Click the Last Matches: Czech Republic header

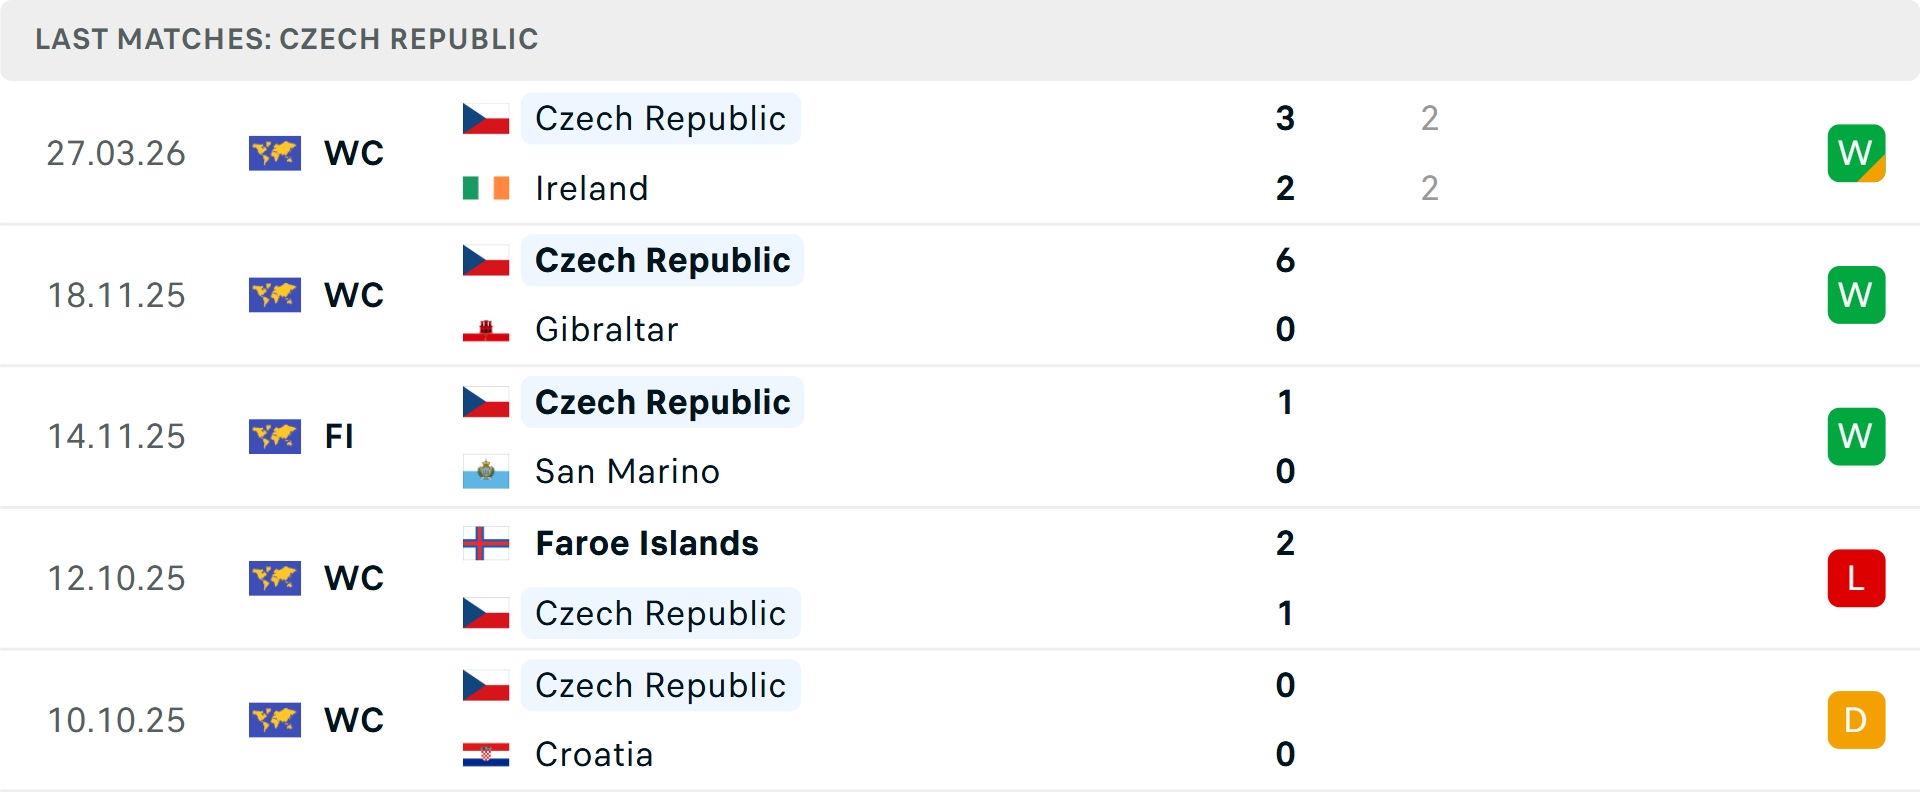287,39
